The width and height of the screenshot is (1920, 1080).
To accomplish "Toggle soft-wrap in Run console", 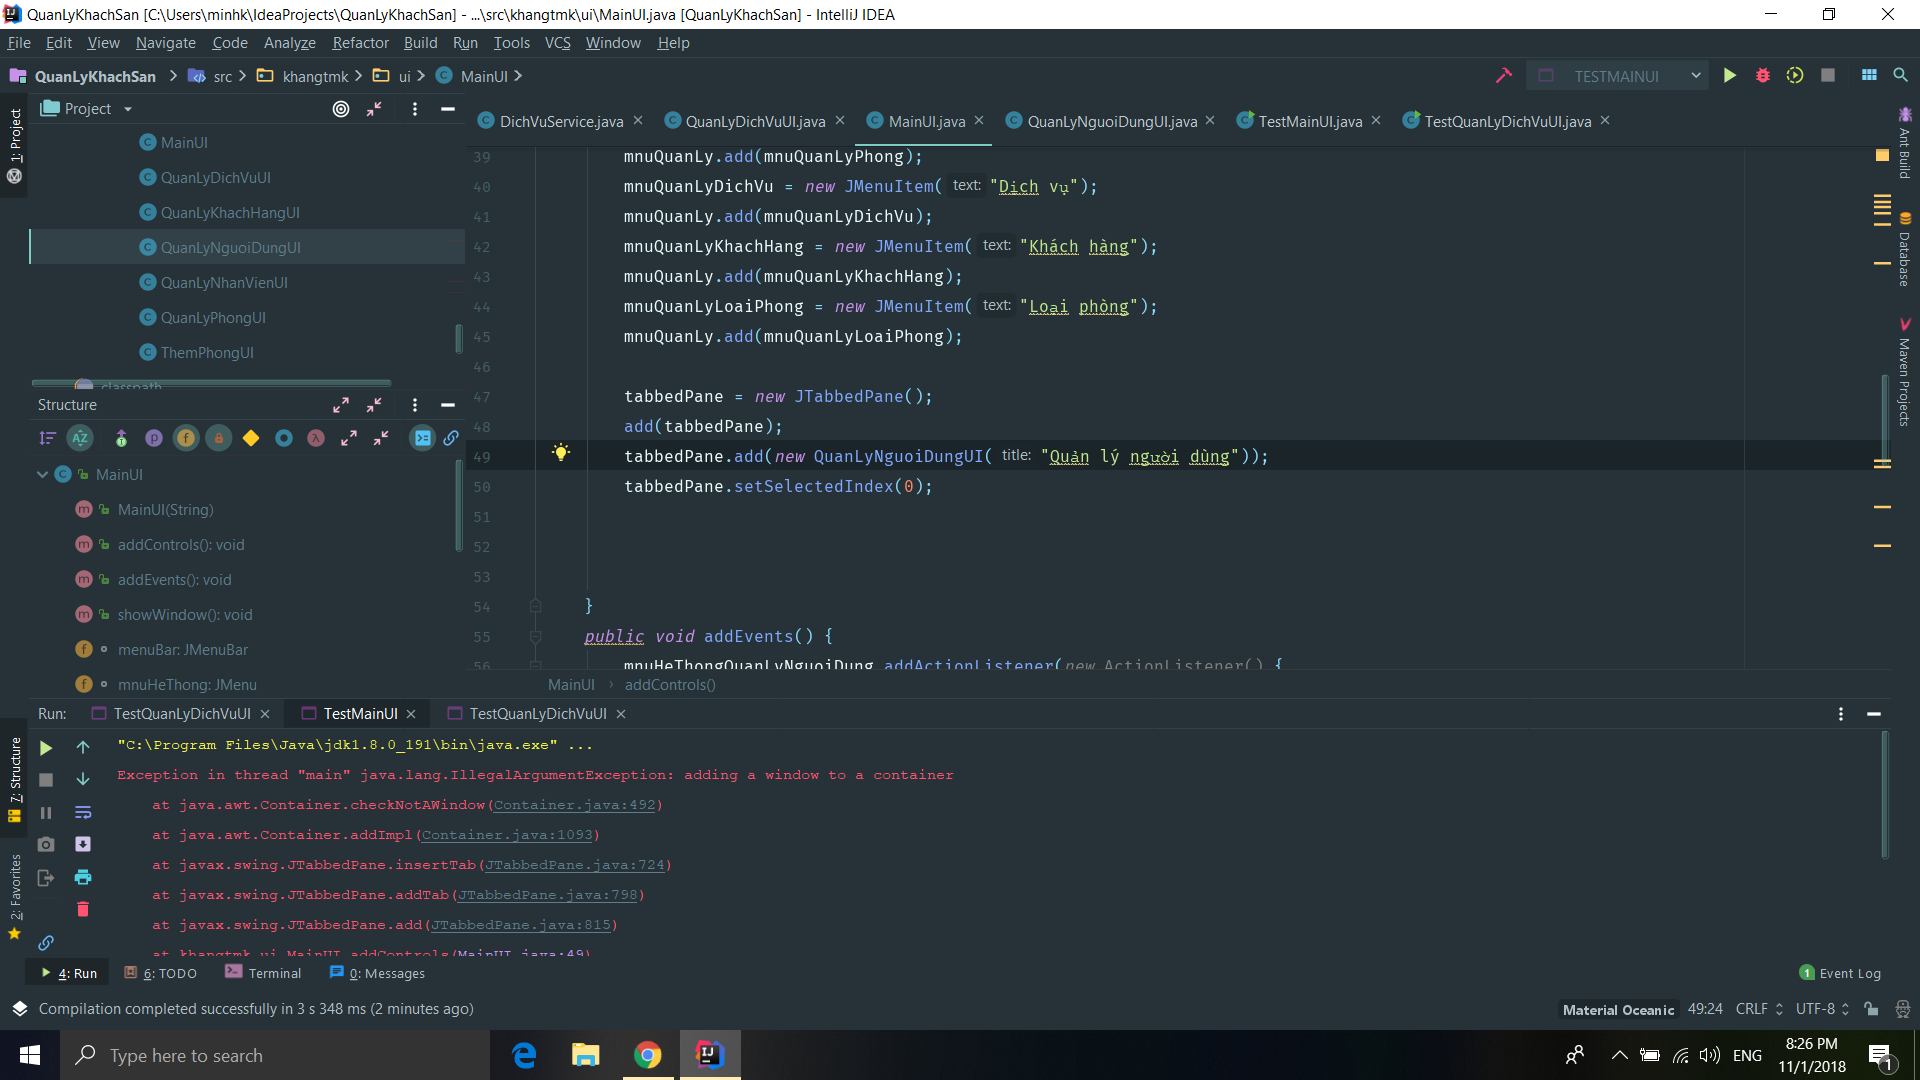I will 83,812.
